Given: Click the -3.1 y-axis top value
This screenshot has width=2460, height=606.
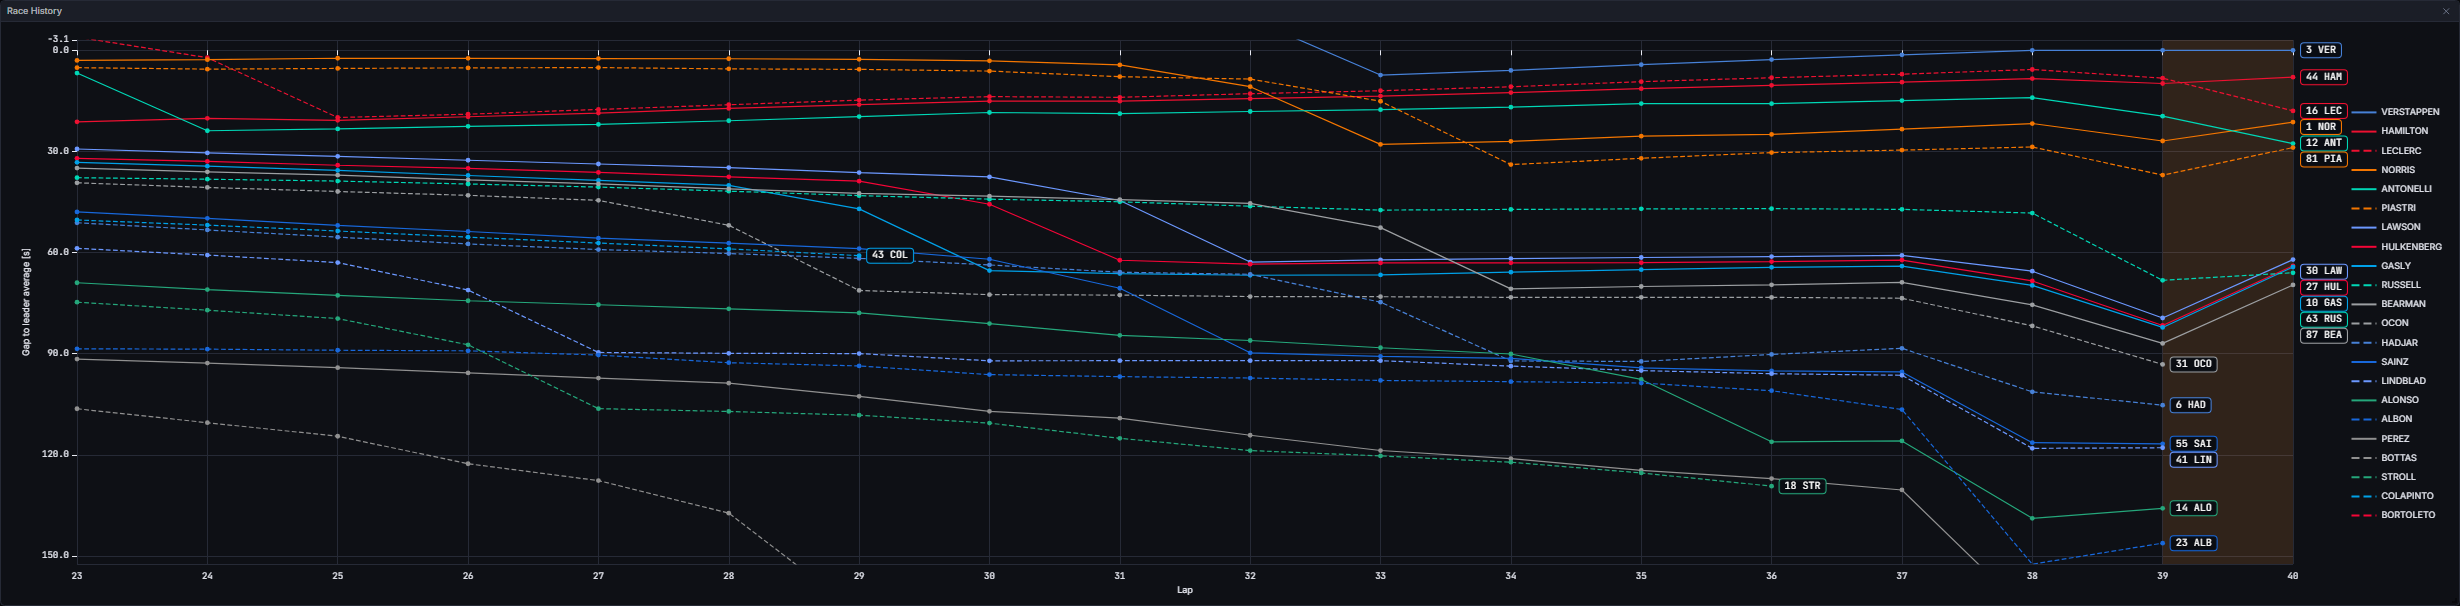Looking at the screenshot, I should pos(59,39).
